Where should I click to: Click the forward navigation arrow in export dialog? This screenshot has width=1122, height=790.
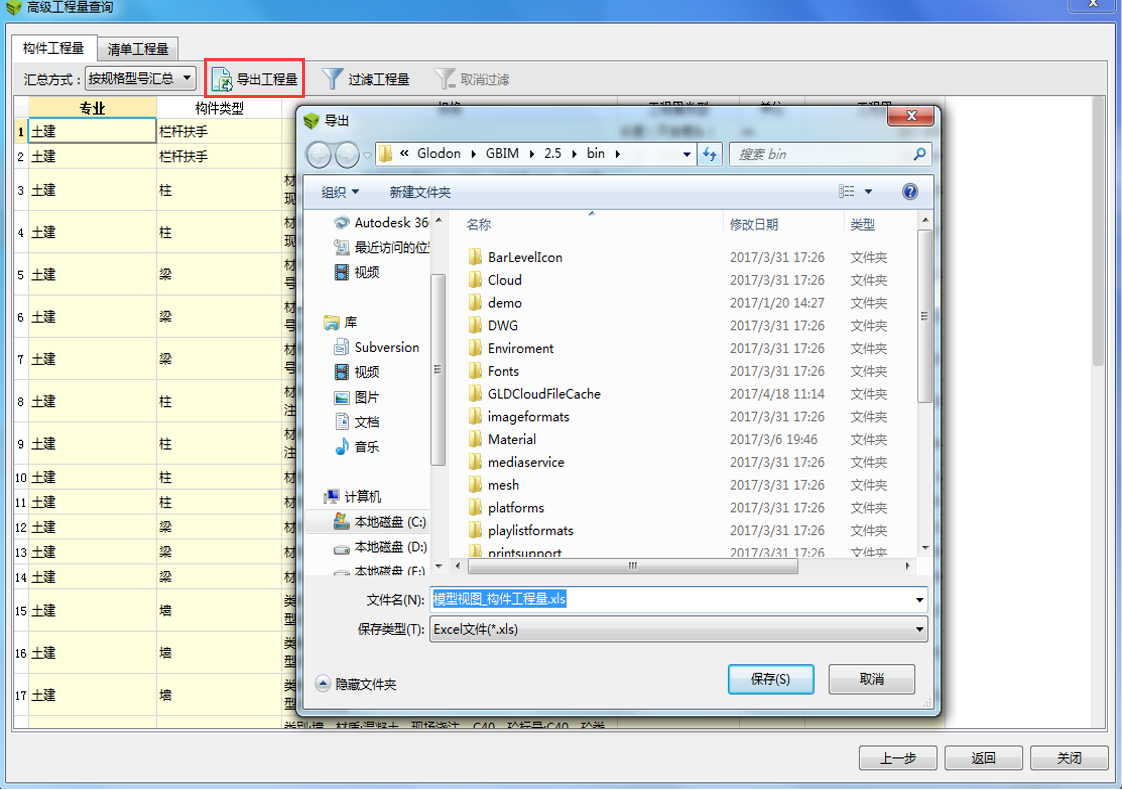(x=347, y=154)
